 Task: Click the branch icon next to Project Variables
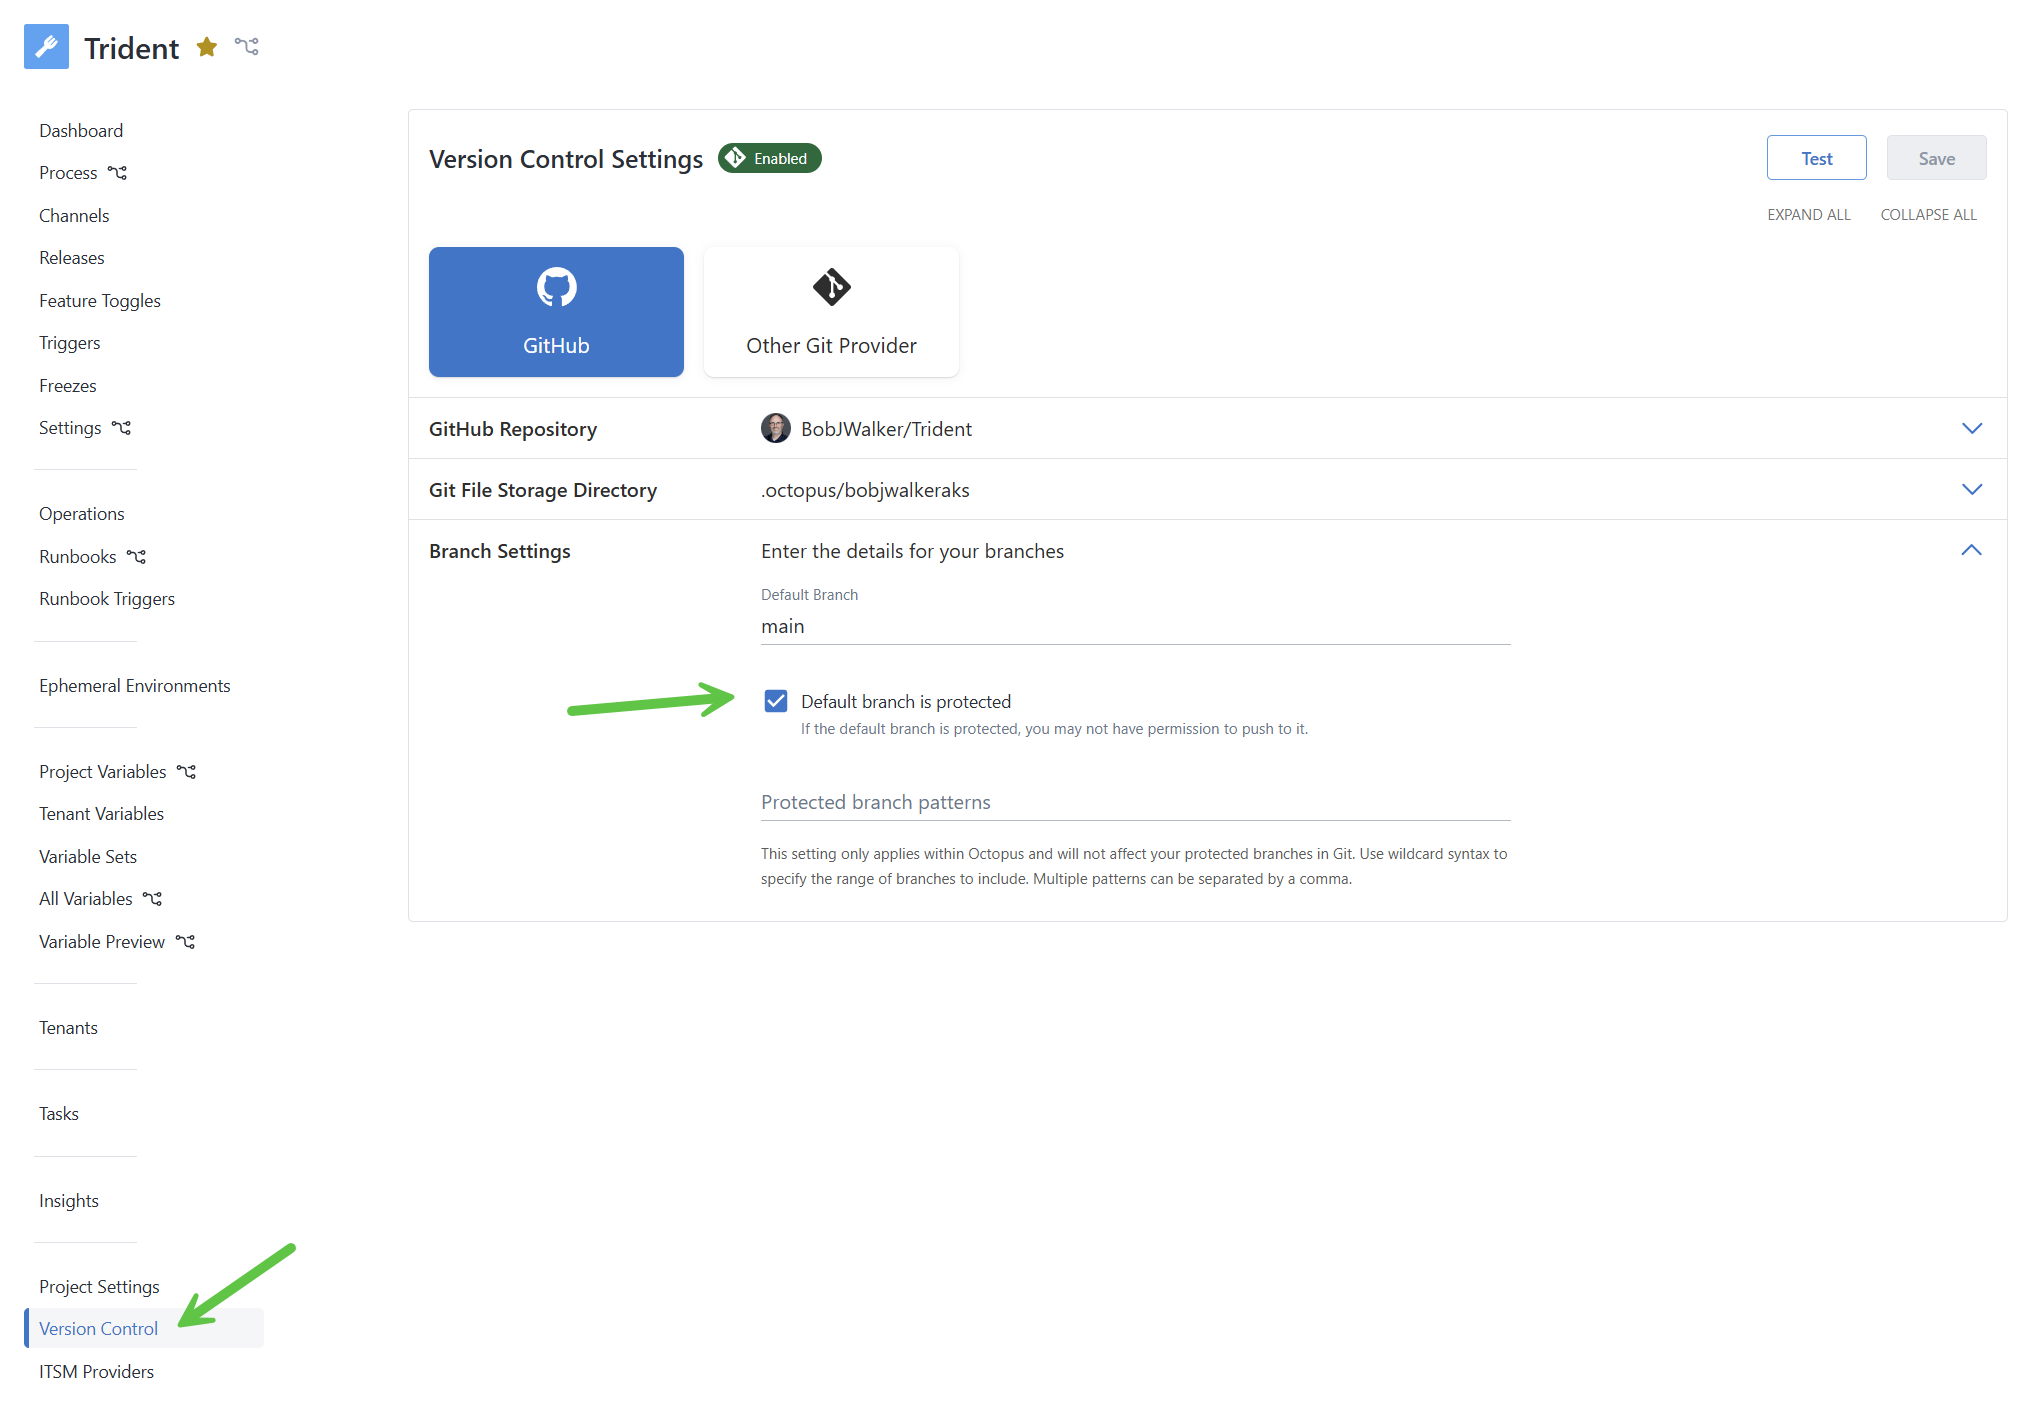tap(186, 771)
